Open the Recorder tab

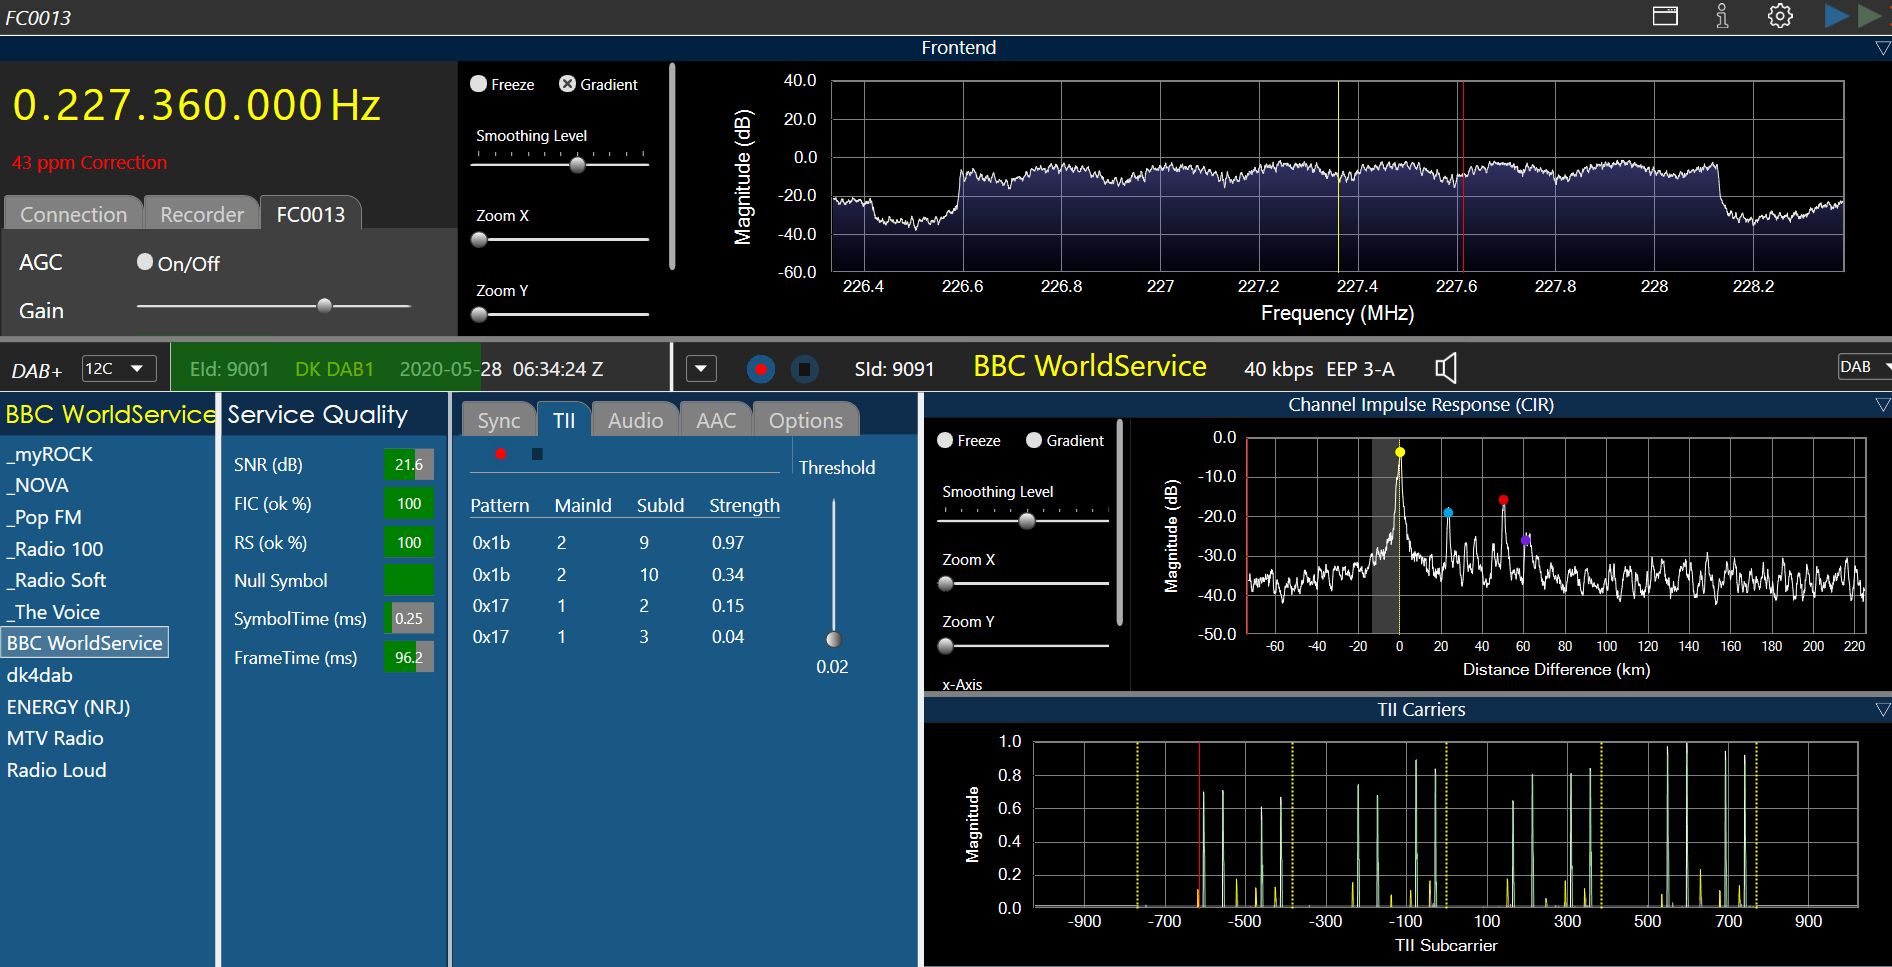pos(202,215)
